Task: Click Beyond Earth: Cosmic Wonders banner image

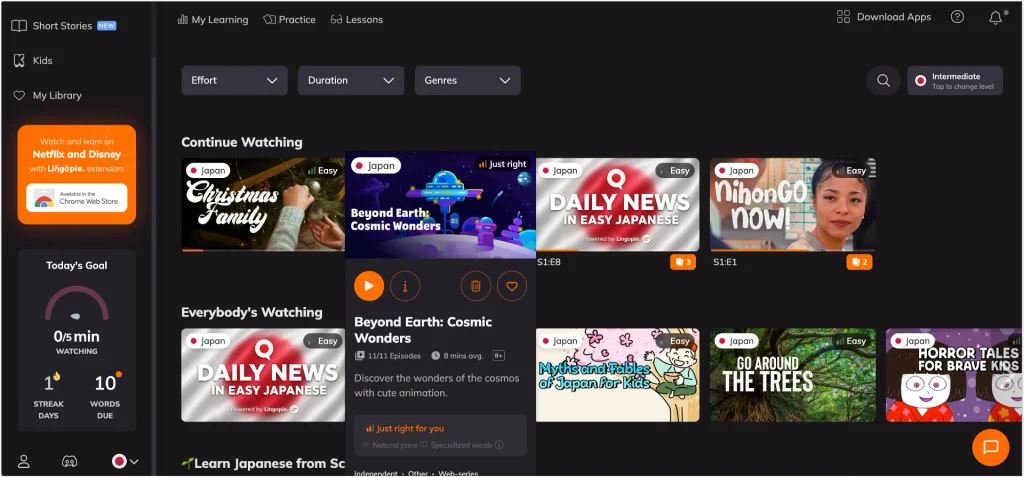Action: click(440, 205)
